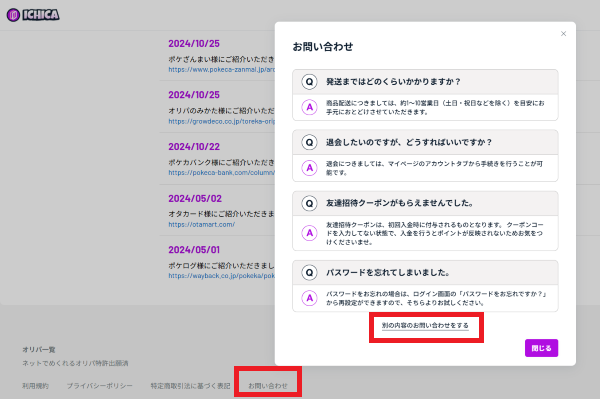
Task: Click the answer text about 10営業日 delivery
Action: [435, 107]
